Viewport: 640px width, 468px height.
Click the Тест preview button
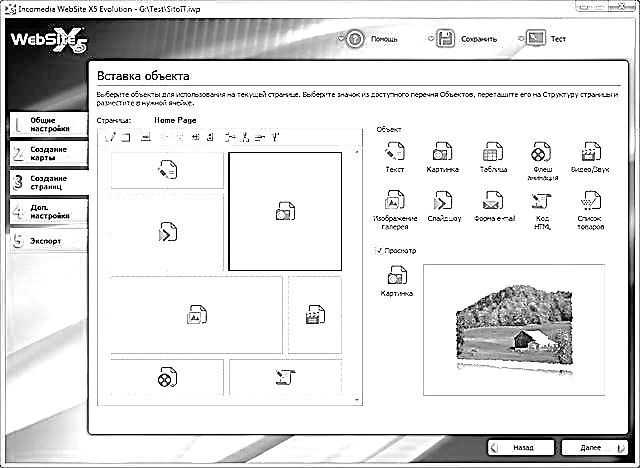coord(546,39)
